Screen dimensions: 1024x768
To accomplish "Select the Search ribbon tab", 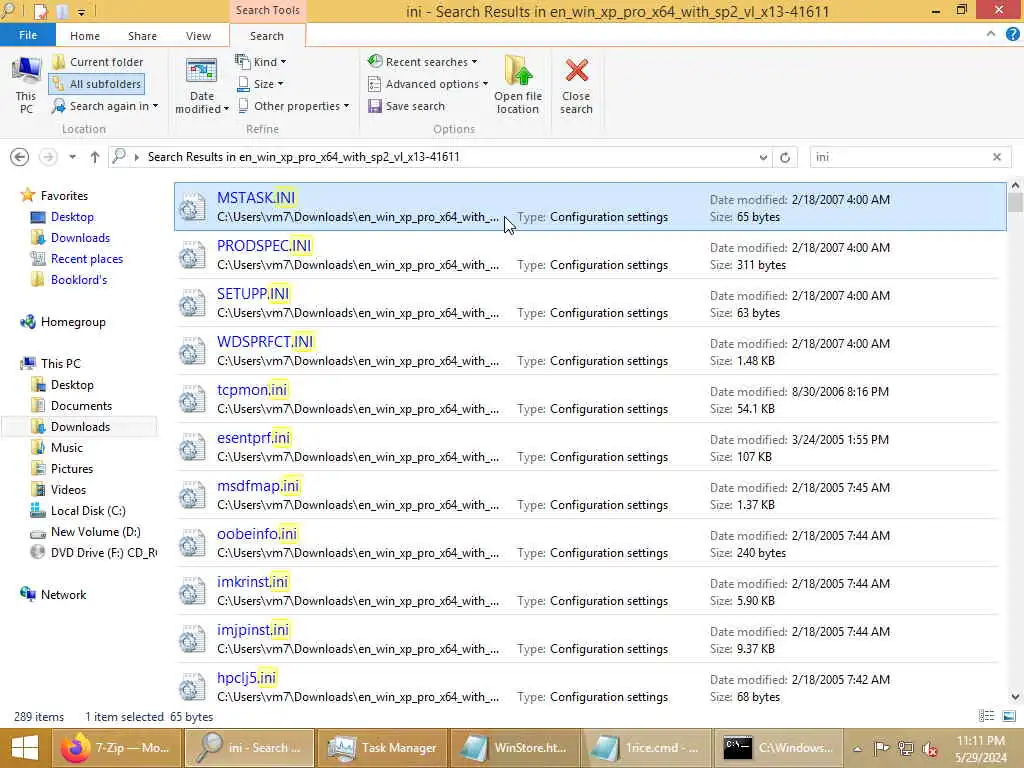I will (266, 36).
